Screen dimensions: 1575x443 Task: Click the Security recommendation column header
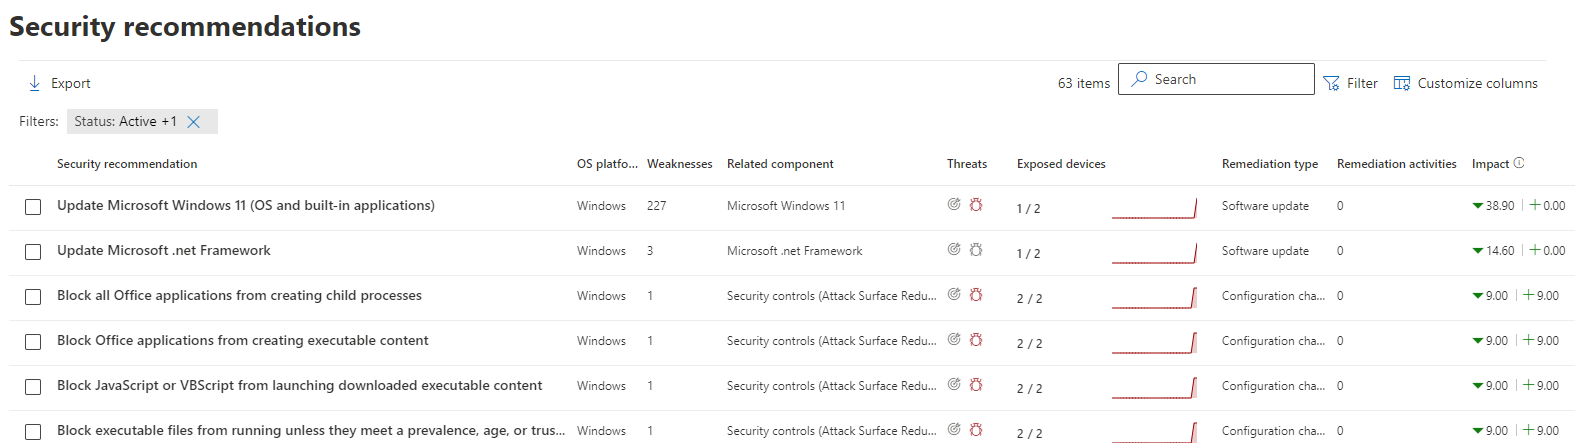[x=127, y=164]
